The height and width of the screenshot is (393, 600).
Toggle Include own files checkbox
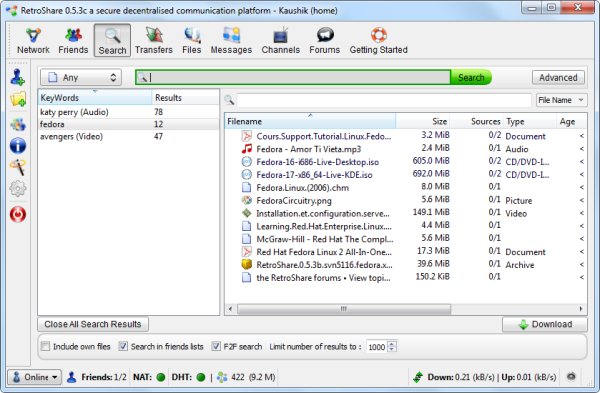(x=45, y=346)
